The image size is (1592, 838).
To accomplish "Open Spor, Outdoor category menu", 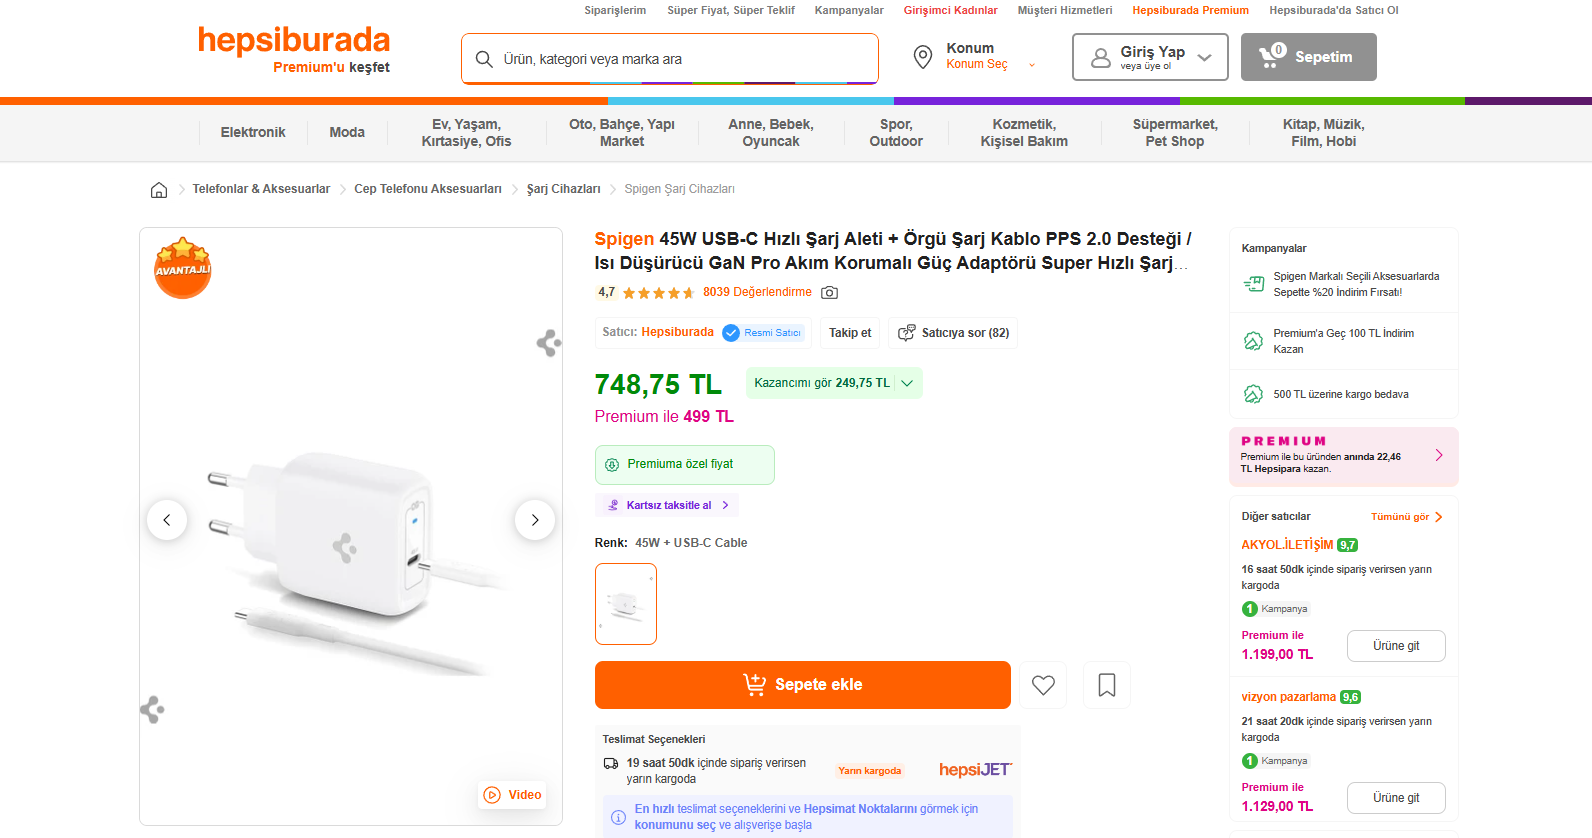I will pyautogui.click(x=896, y=132).
